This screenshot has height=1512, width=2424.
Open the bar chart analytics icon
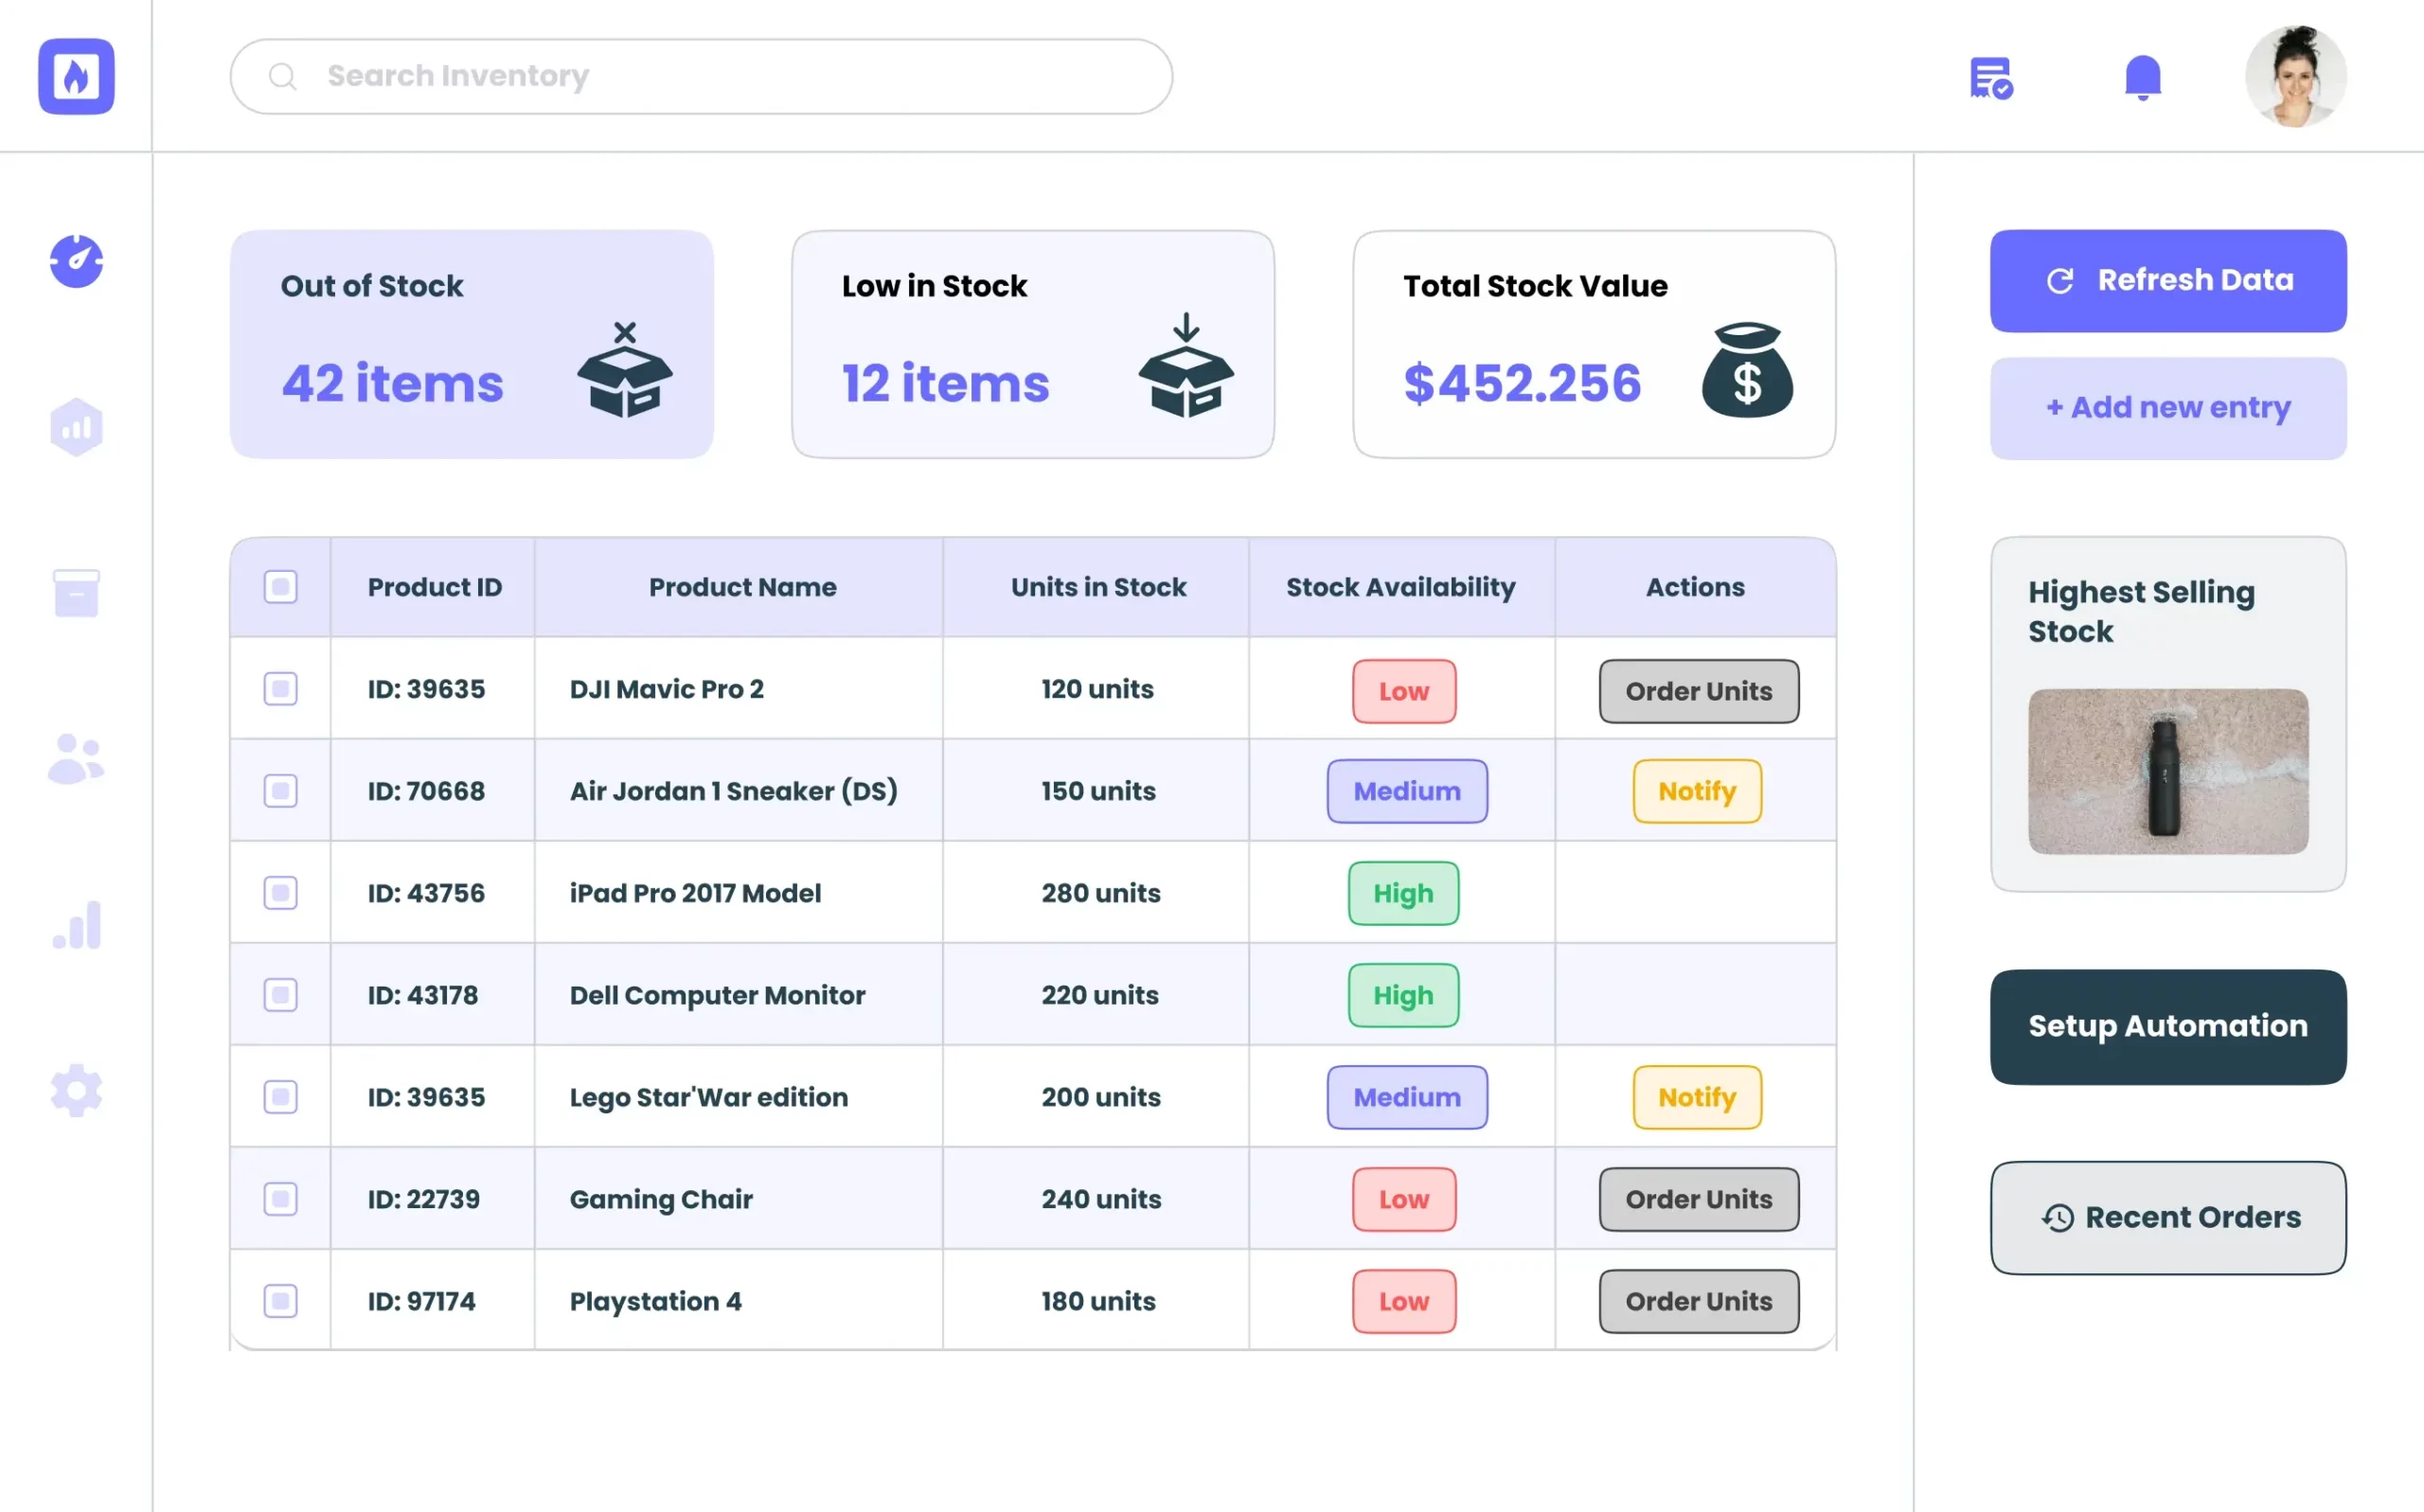tap(76, 925)
